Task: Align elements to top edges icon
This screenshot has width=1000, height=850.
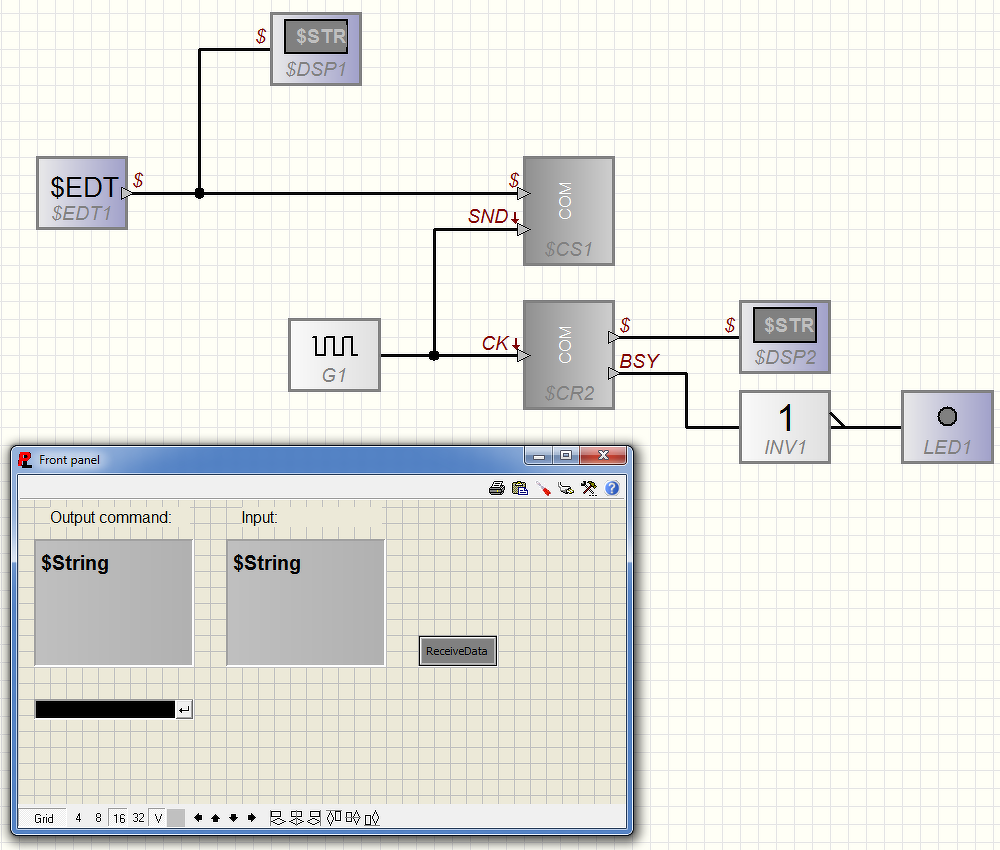Action: [334, 817]
